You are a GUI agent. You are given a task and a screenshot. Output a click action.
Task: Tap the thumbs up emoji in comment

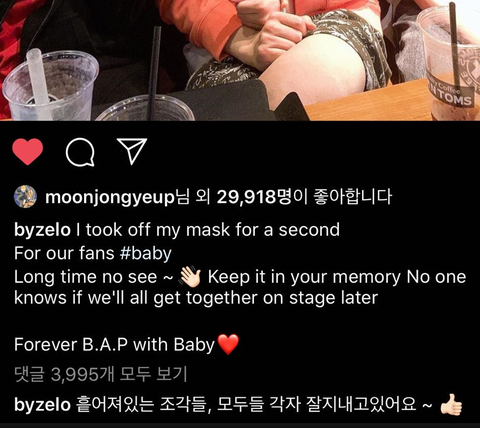pyautogui.click(x=451, y=405)
